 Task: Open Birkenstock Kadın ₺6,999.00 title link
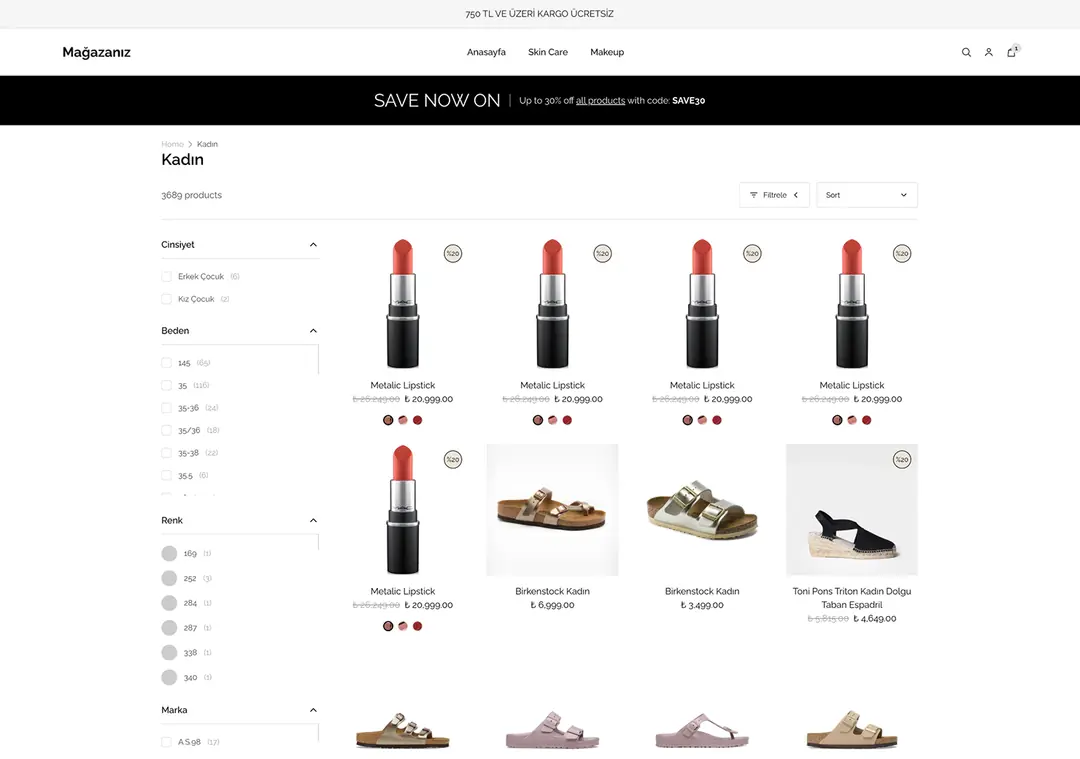click(552, 591)
